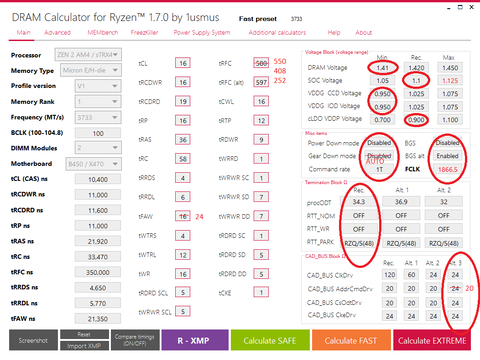Click the R - XMP button
The height and width of the screenshot is (360, 480).
click(195, 340)
